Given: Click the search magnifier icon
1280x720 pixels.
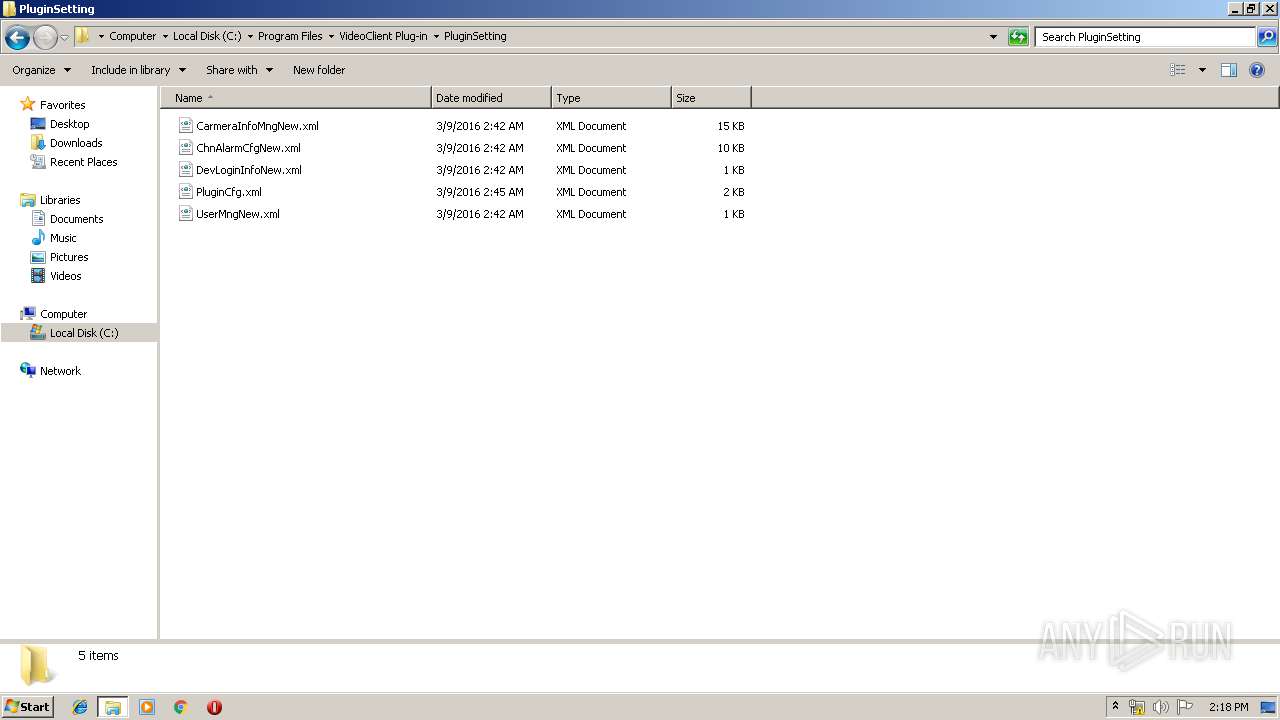Looking at the screenshot, I should click(1267, 37).
